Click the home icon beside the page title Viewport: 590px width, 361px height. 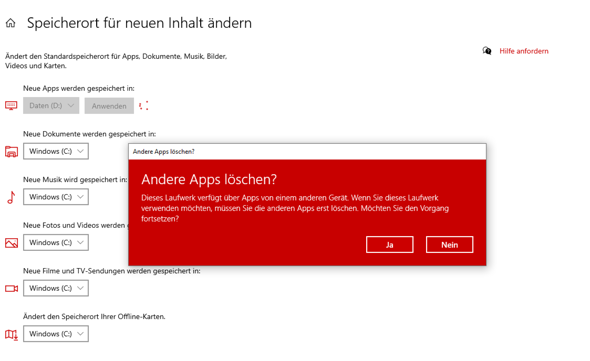11,23
